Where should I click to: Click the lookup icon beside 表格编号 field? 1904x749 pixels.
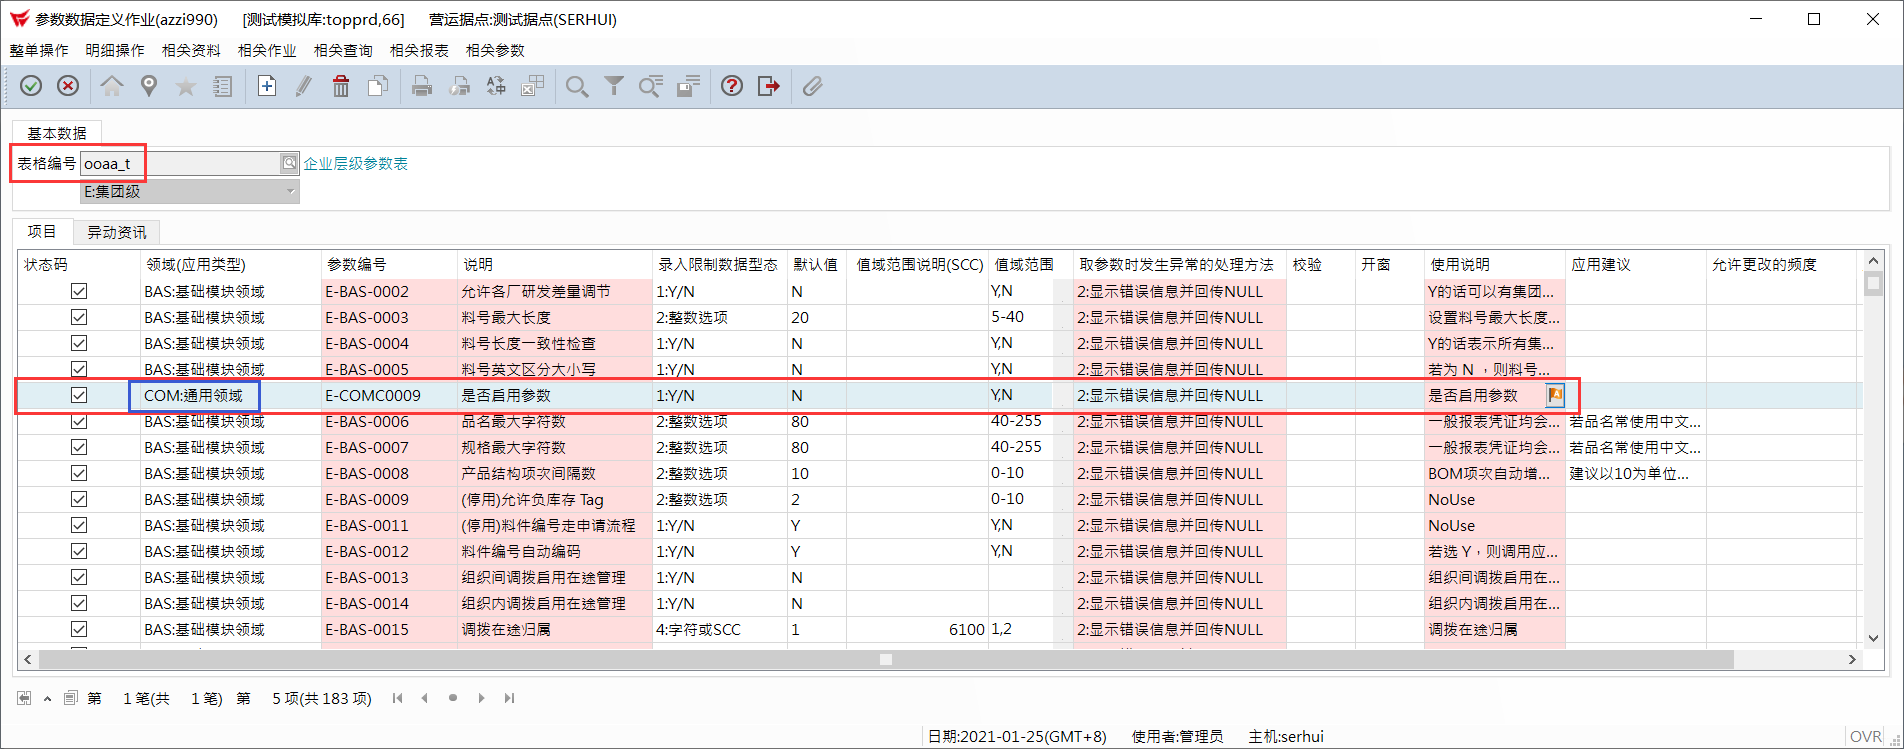289,163
